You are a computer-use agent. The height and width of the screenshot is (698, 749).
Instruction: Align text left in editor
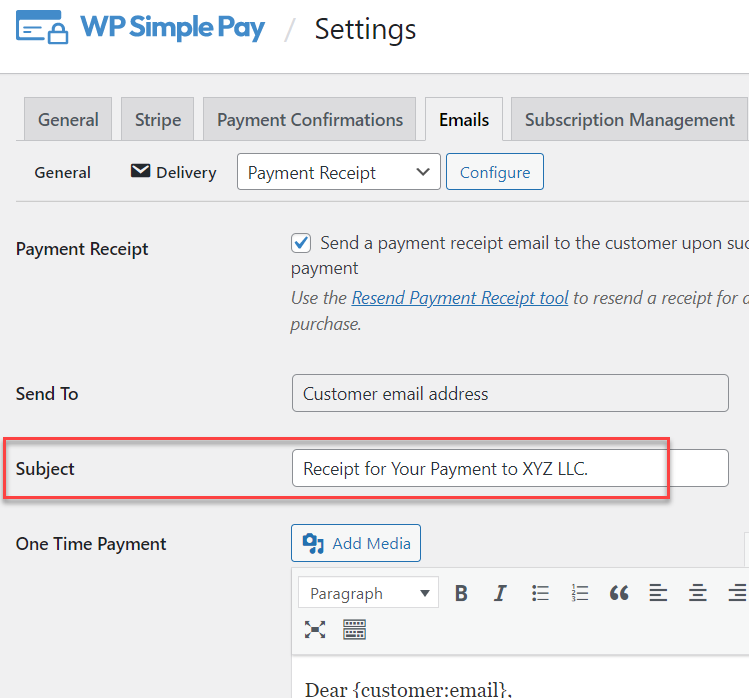click(x=658, y=593)
